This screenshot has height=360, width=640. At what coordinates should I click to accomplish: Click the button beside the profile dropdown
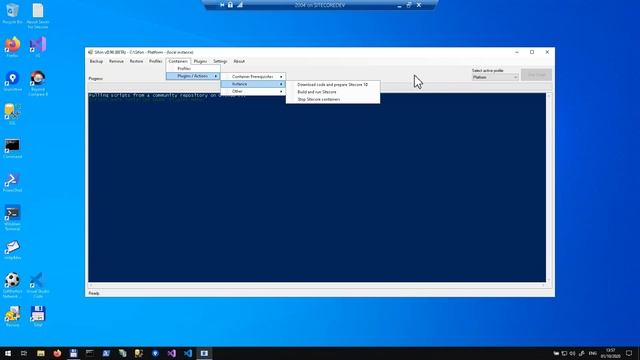pos(536,75)
